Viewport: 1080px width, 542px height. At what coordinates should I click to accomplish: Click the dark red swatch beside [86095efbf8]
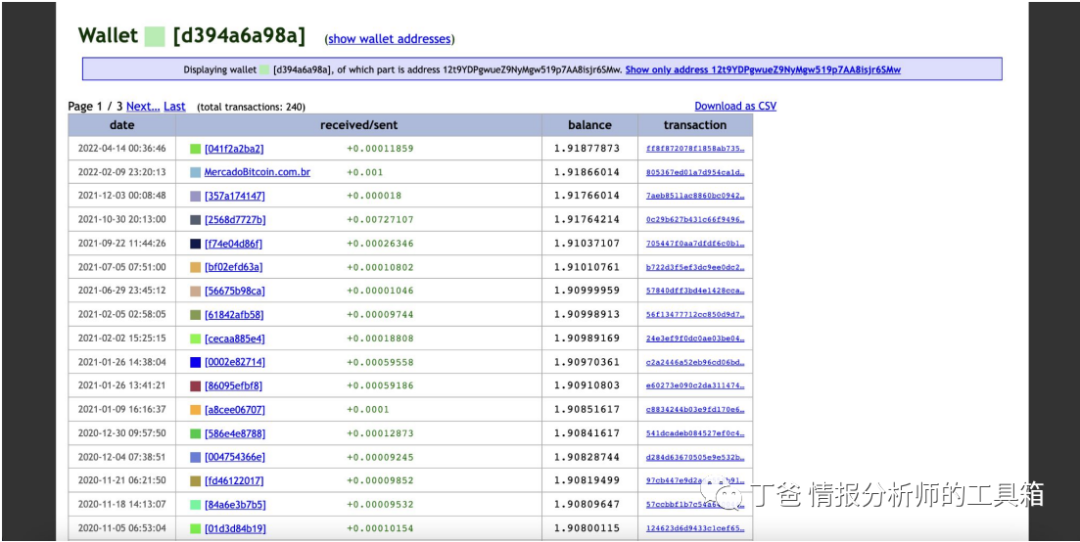click(x=196, y=386)
